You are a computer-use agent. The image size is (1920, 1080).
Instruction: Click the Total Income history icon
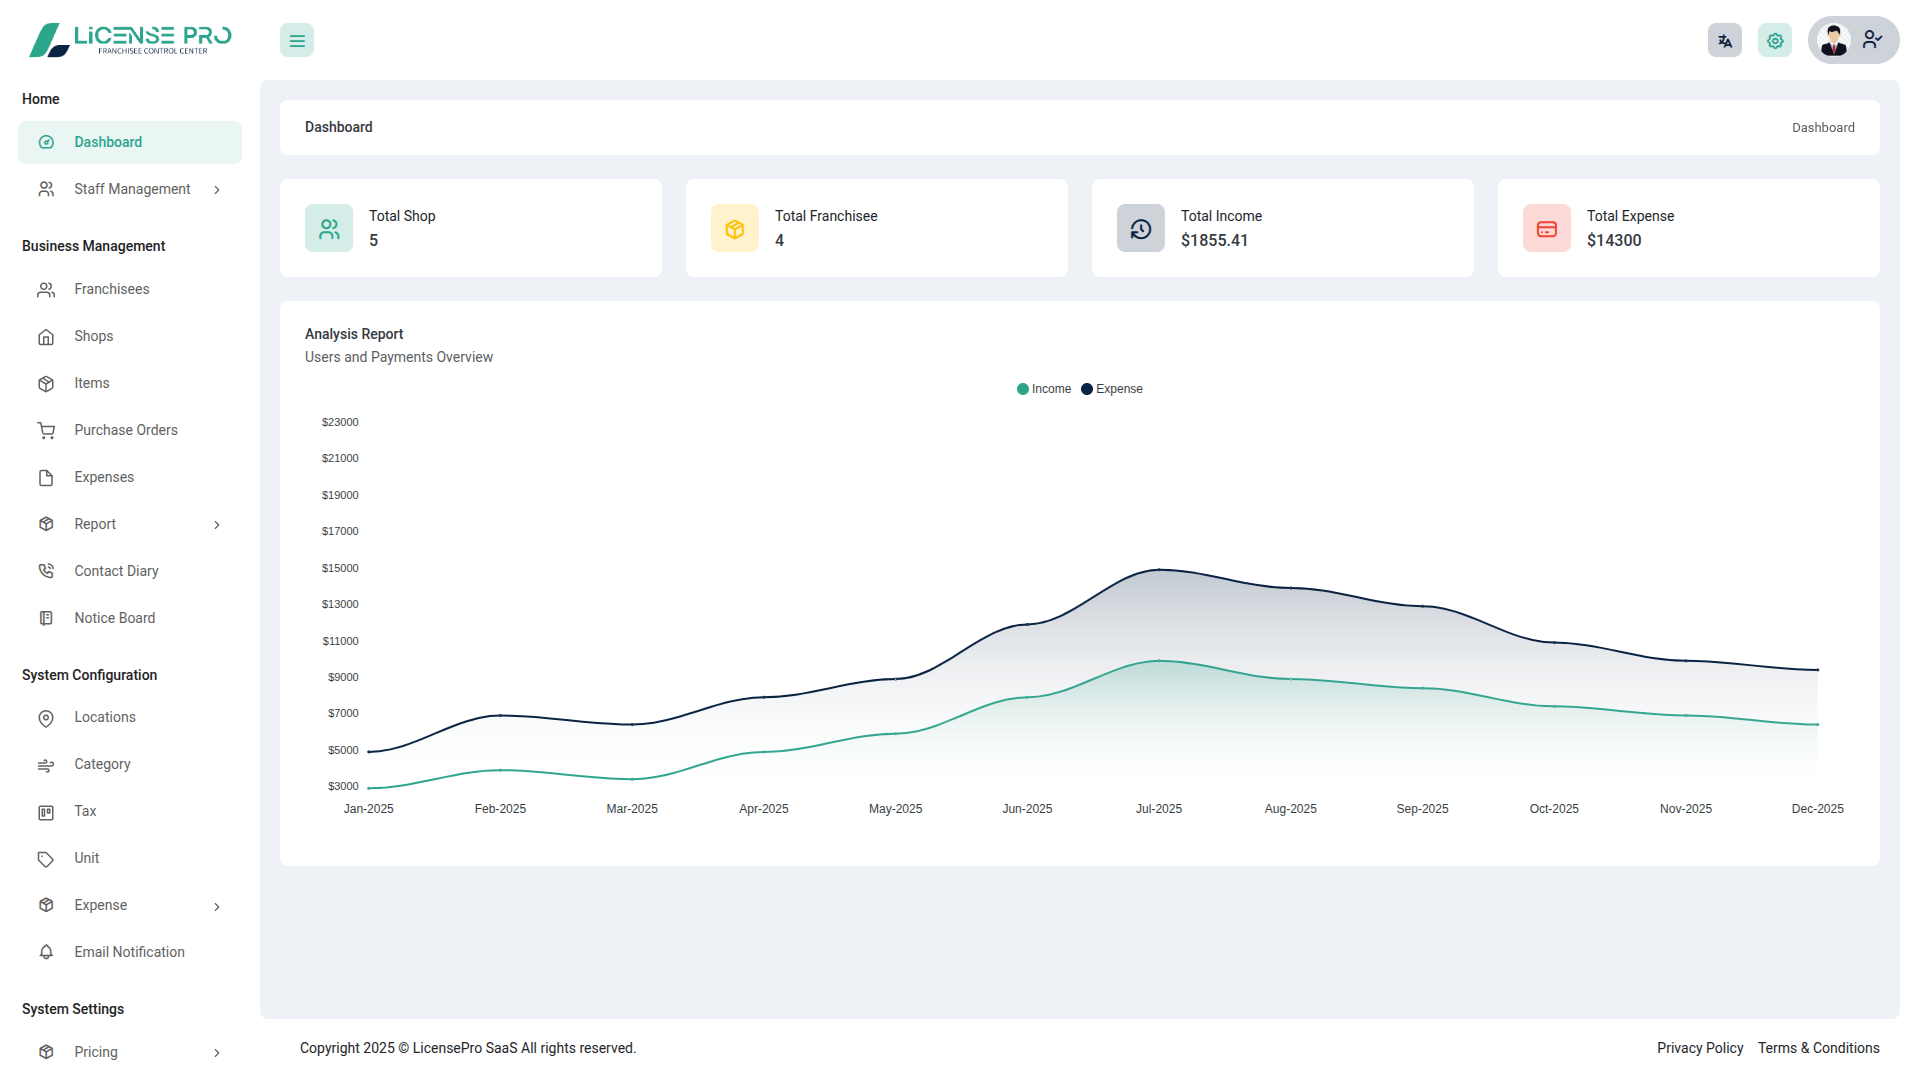[x=1140, y=229]
